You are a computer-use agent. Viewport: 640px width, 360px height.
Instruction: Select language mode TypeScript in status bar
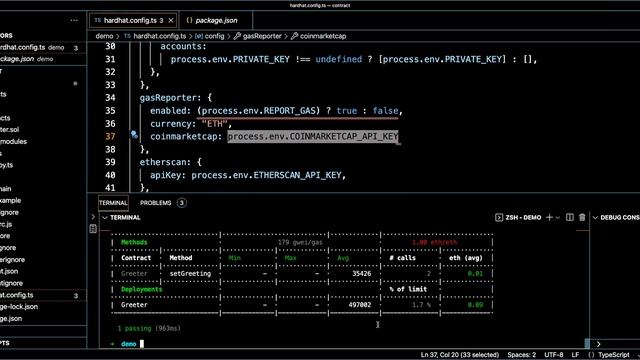coord(613,355)
